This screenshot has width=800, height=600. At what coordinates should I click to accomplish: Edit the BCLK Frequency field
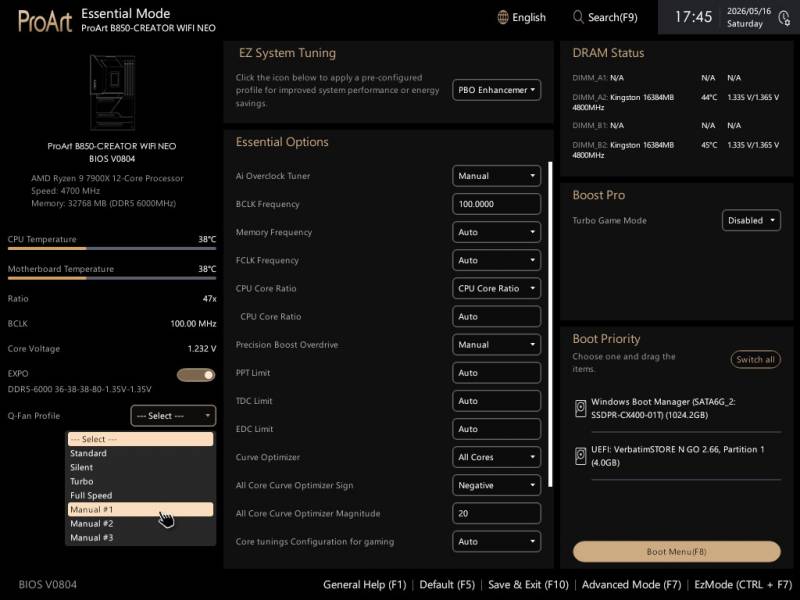(496, 204)
